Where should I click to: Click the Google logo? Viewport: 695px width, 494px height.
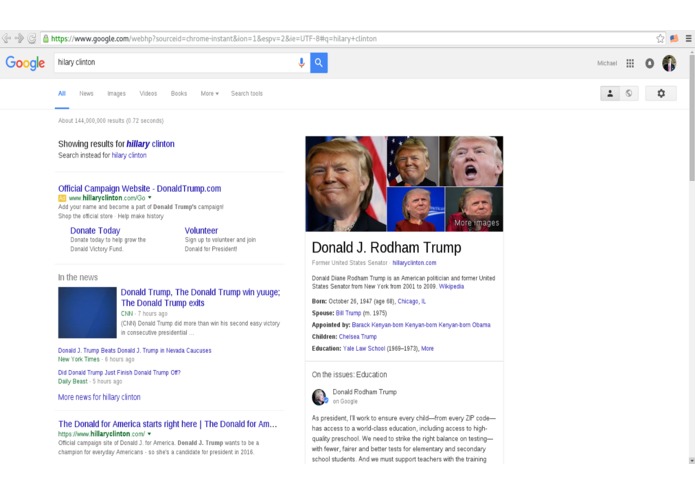point(25,63)
